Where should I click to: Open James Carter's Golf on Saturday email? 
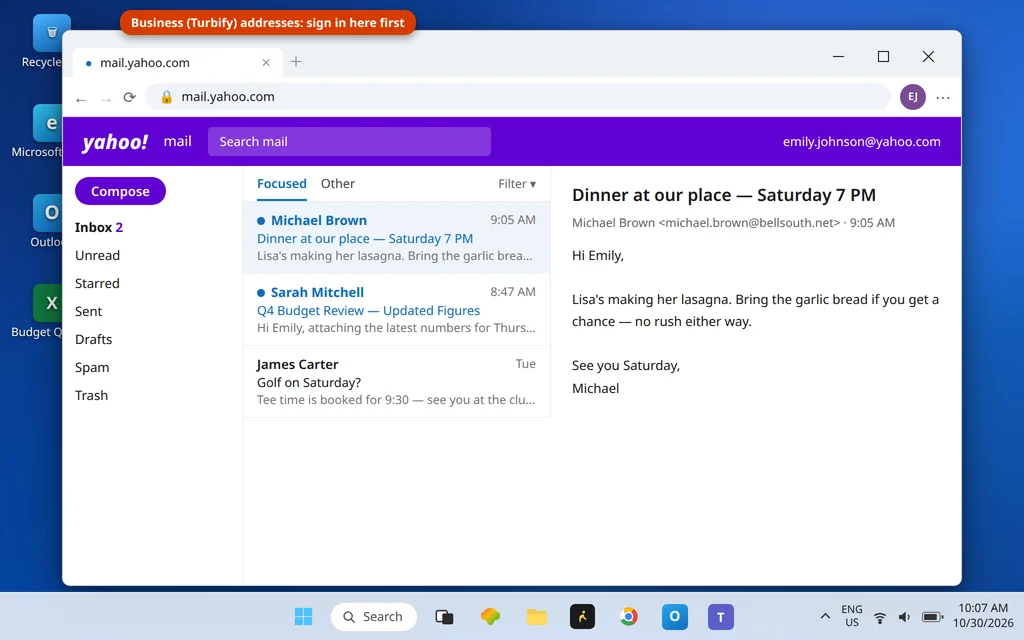(x=396, y=381)
